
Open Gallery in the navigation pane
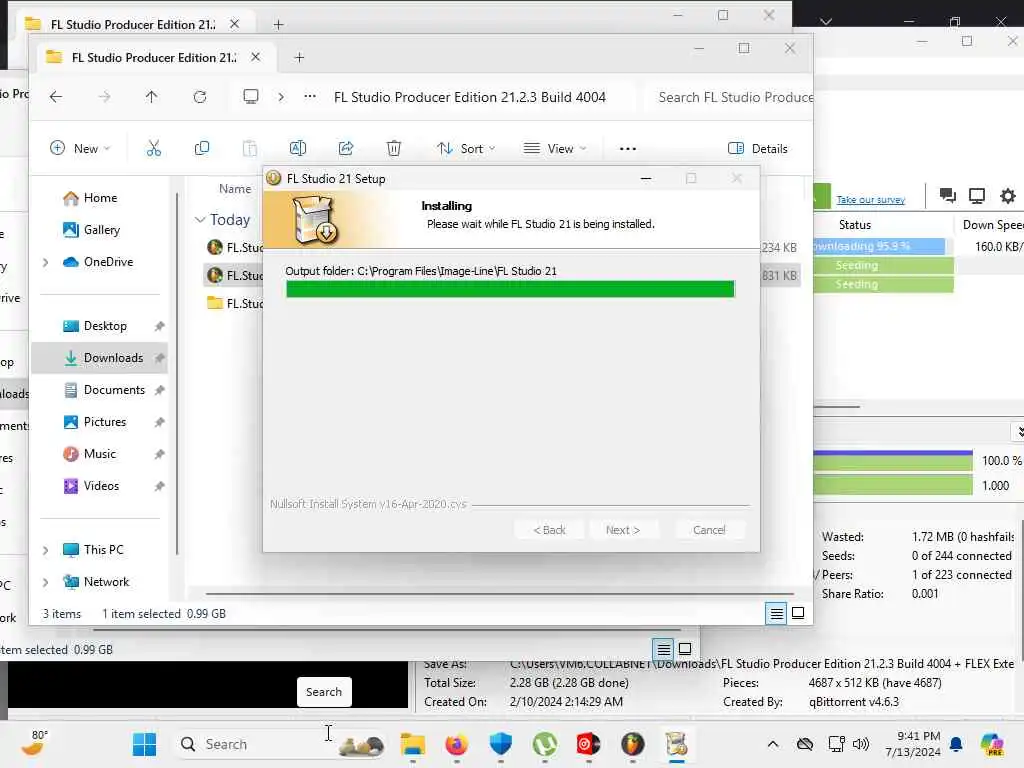coord(91,230)
